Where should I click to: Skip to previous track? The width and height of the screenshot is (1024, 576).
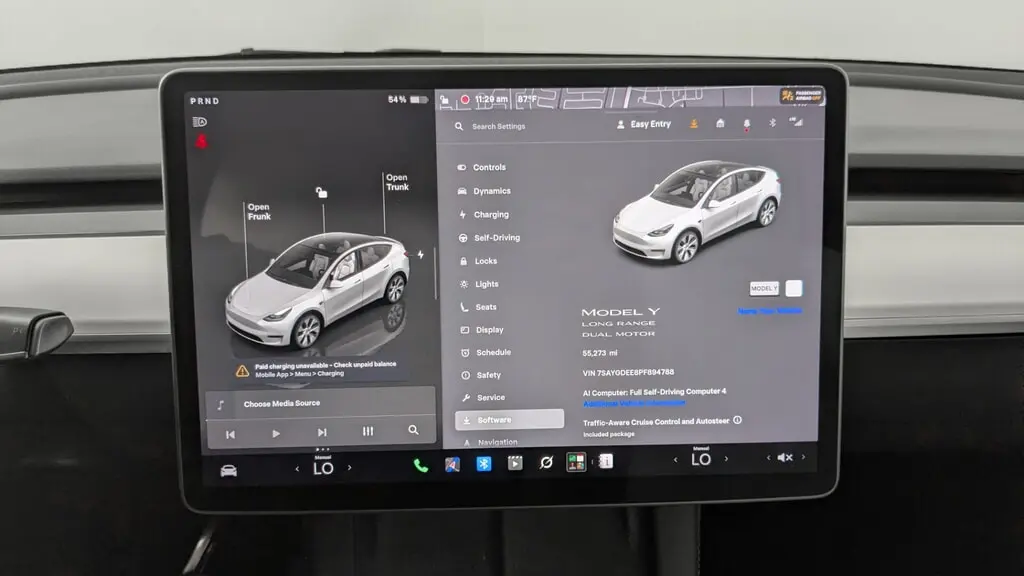pos(230,434)
